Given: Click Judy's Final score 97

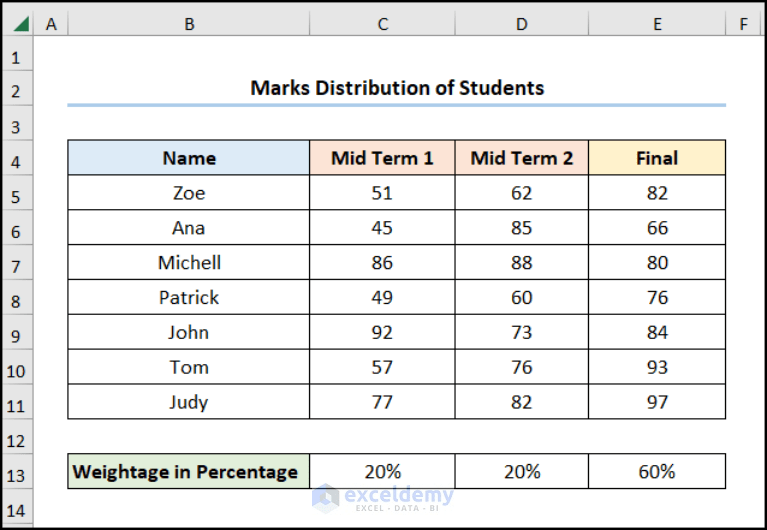Looking at the screenshot, I should click(657, 402).
